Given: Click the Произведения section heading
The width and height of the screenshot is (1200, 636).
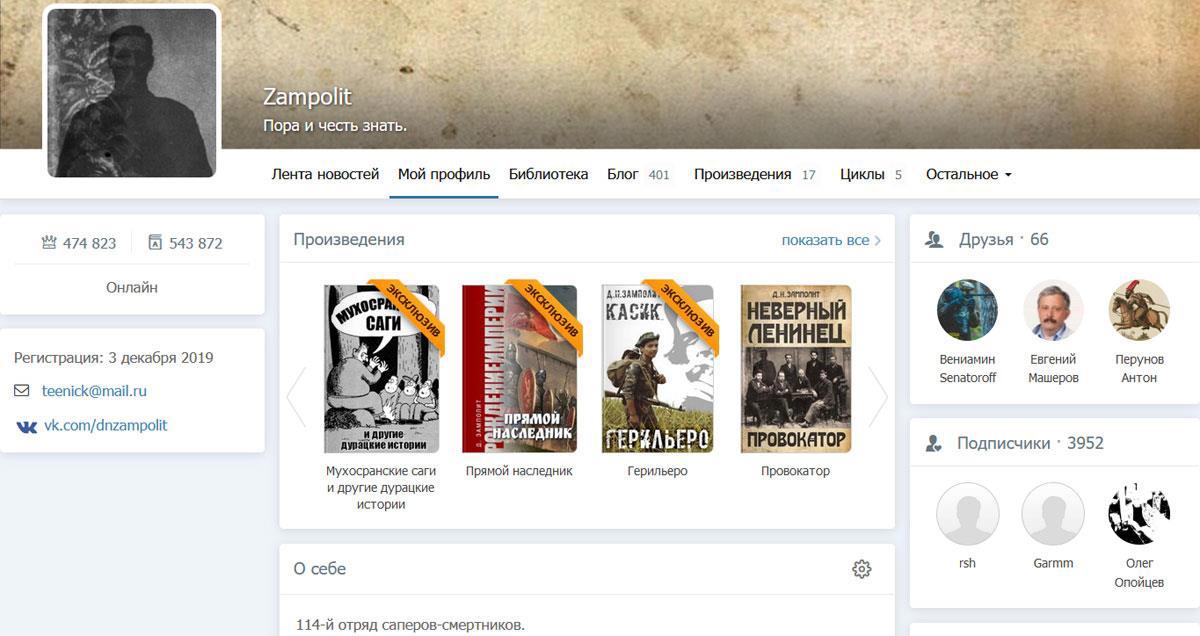Looking at the screenshot, I should [349, 239].
